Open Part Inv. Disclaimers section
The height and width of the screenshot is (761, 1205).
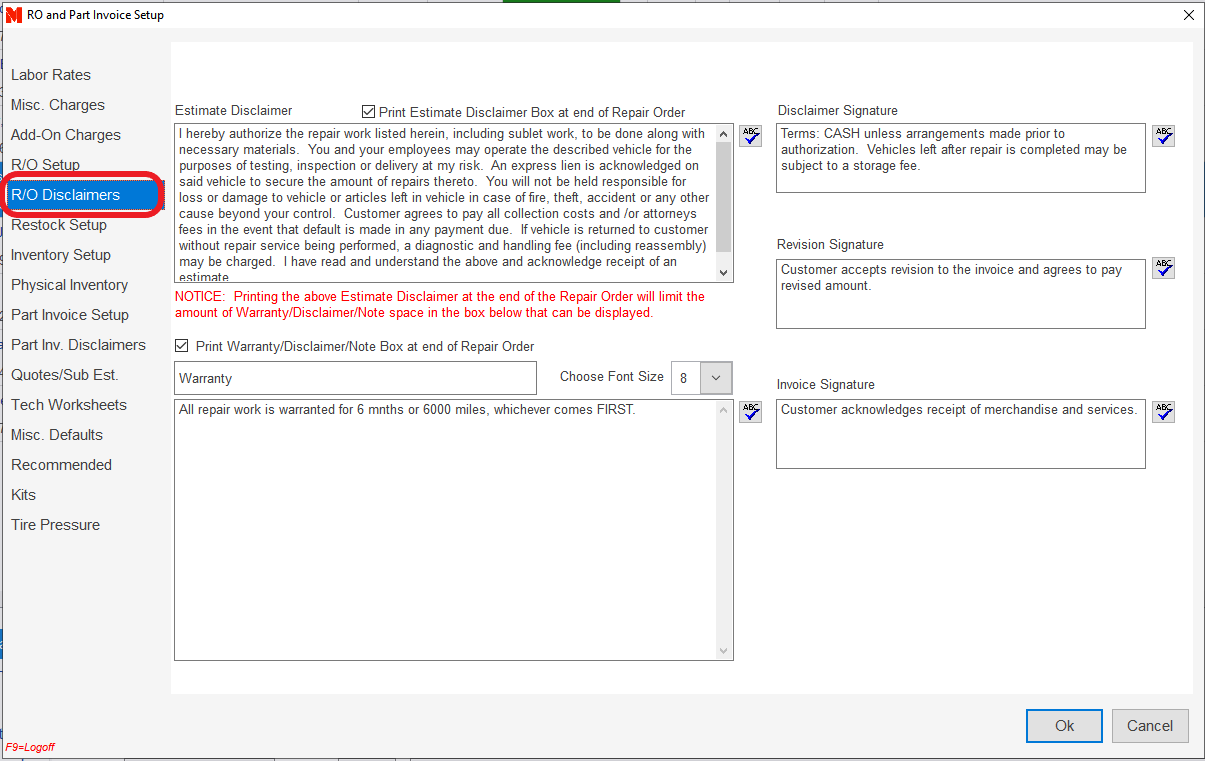(78, 345)
